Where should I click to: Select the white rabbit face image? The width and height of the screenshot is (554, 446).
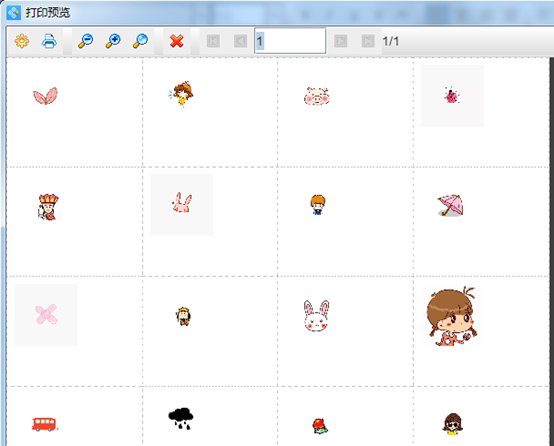tap(316, 316)
